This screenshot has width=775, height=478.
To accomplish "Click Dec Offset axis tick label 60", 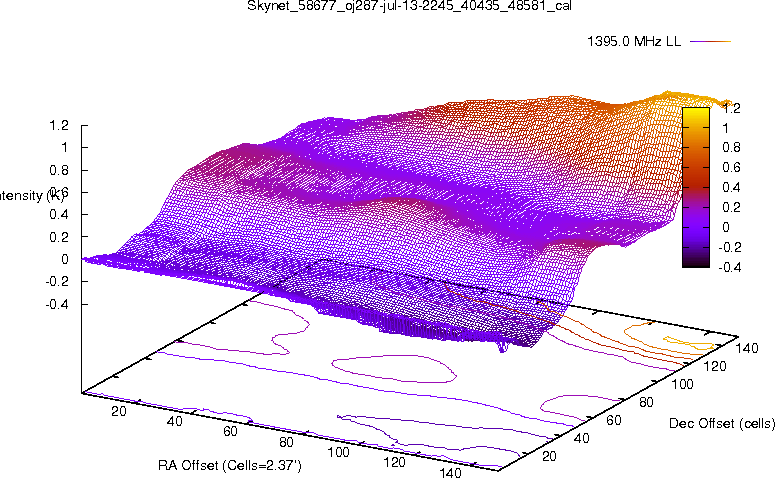I will [614, 420].
